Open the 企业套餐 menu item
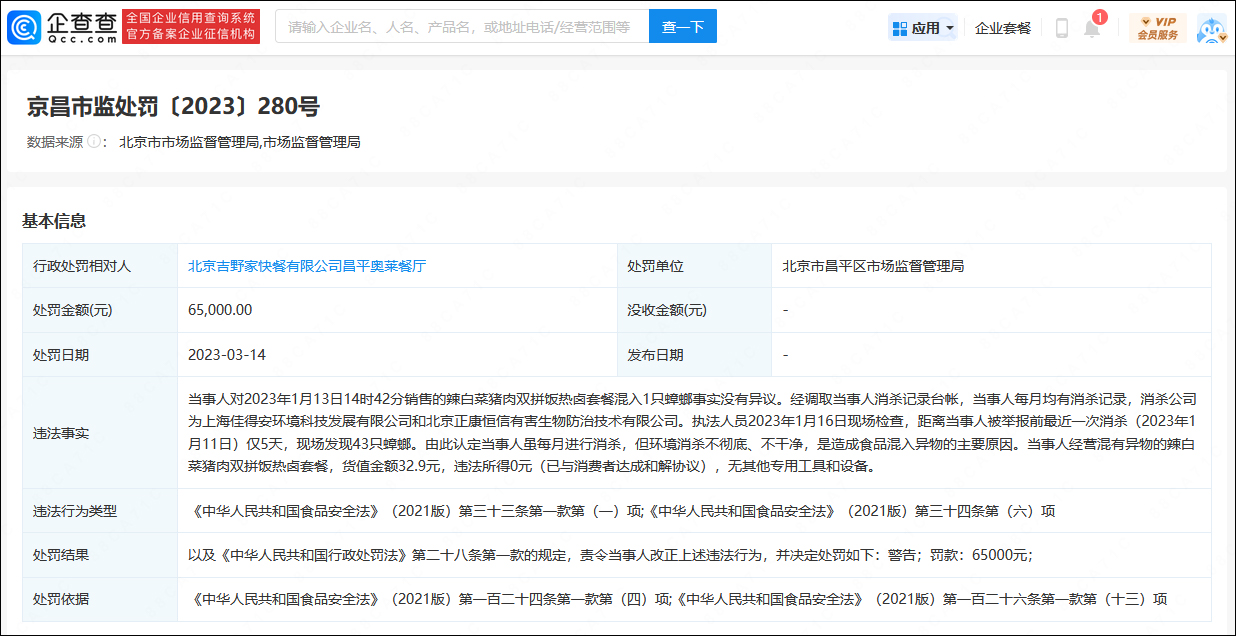Viewport: 1236px width, 636px height. click(x=1003, y=28)
